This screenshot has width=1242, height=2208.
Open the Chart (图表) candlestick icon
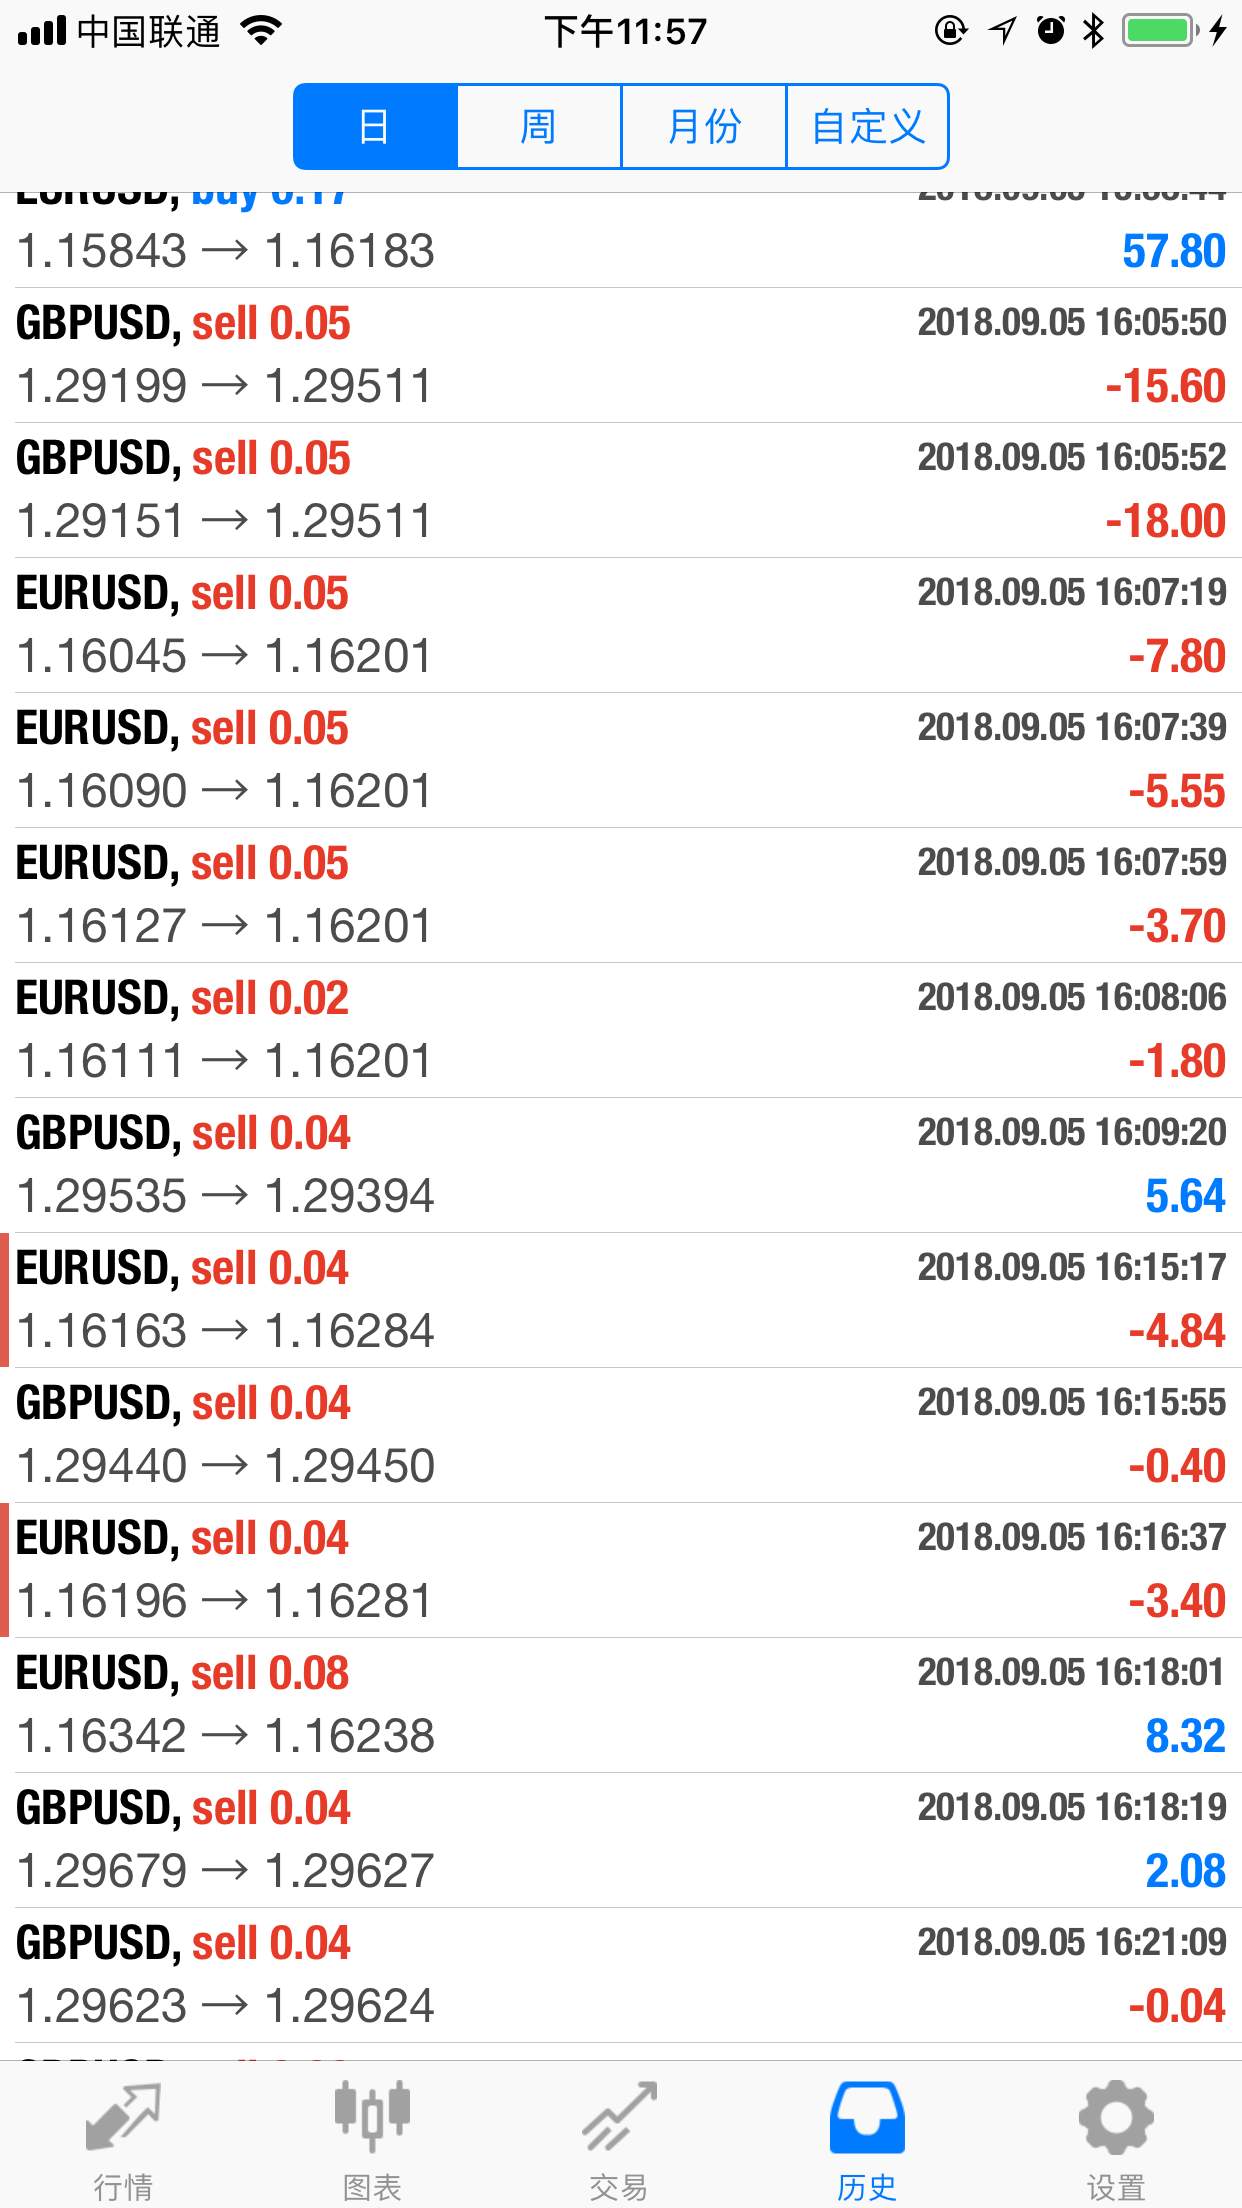[x=372, y=2116]
